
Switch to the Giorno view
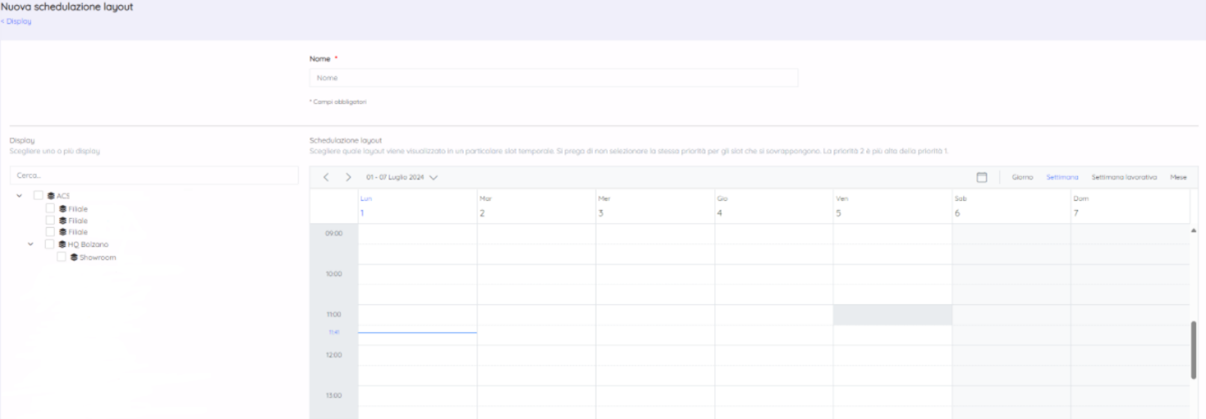coord(1023,177)
